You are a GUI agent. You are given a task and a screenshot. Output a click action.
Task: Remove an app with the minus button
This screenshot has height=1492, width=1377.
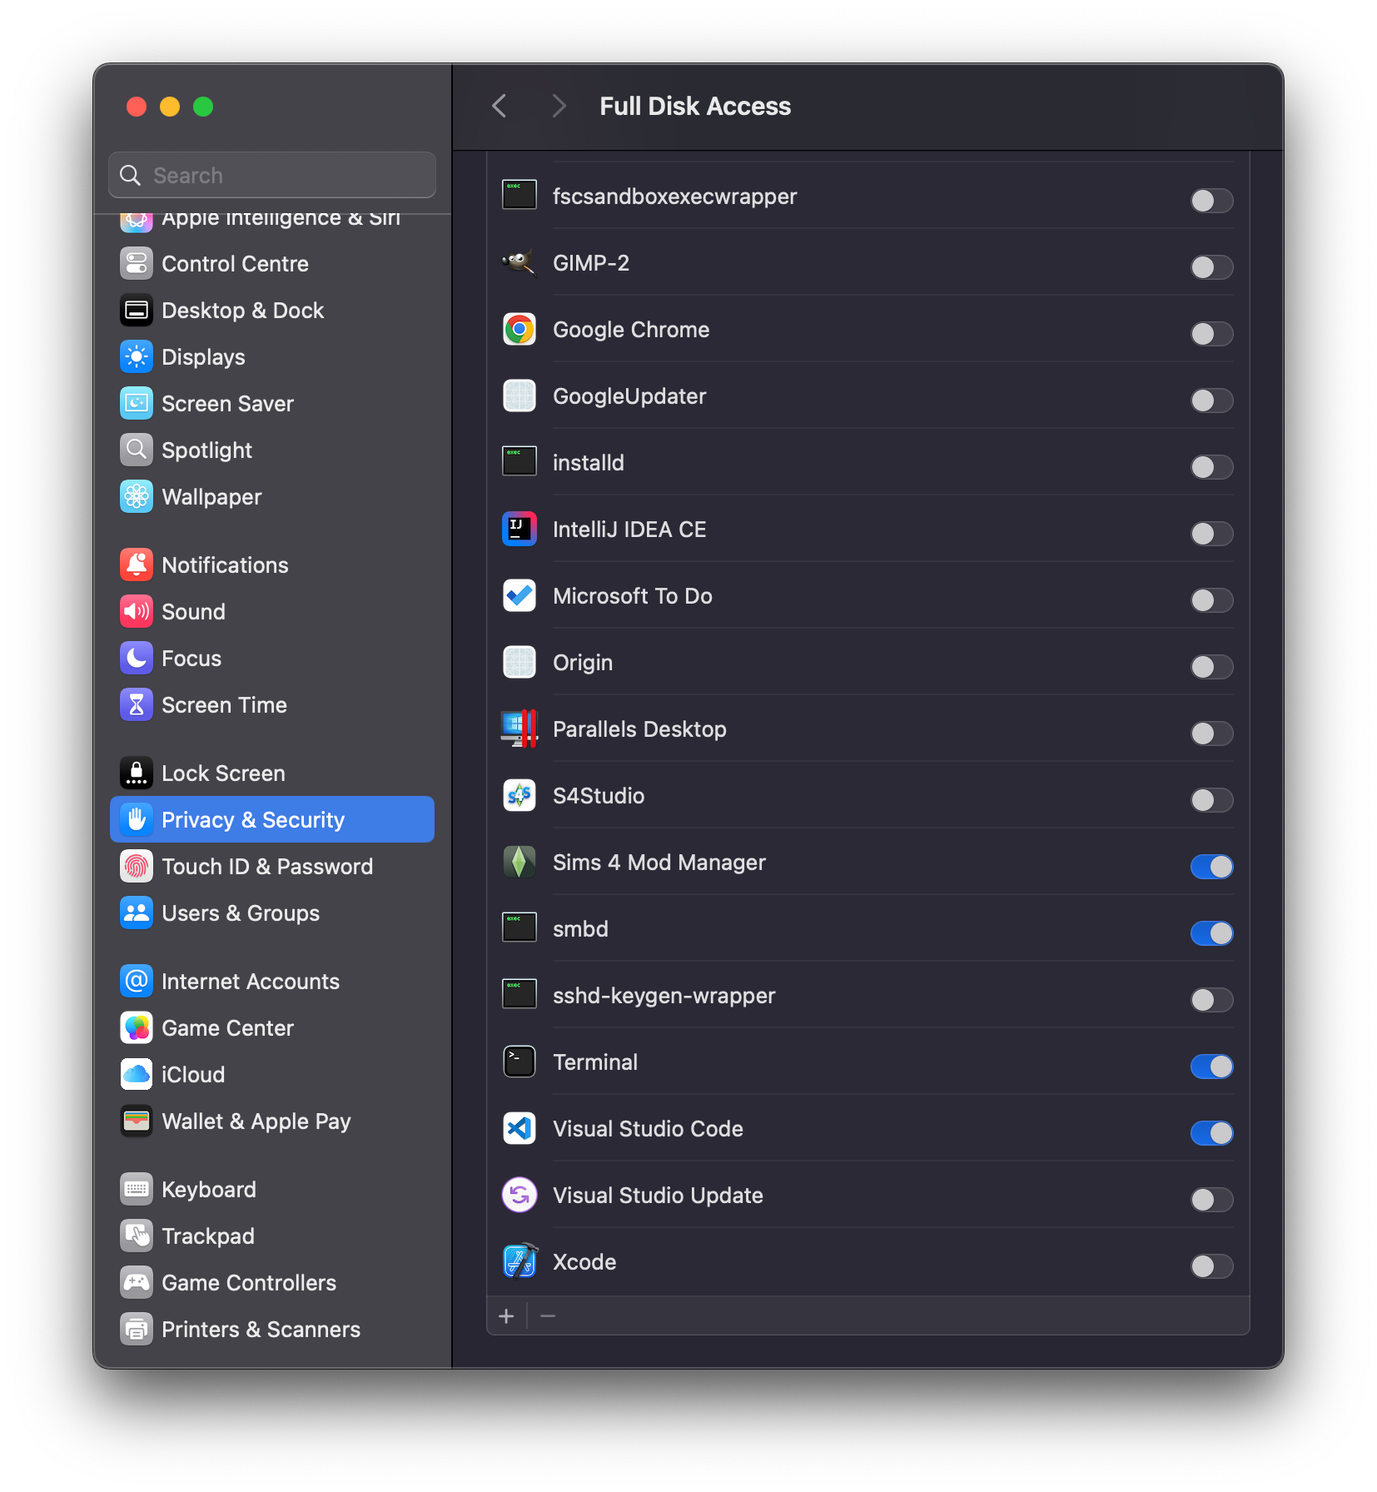[548, 1316]
